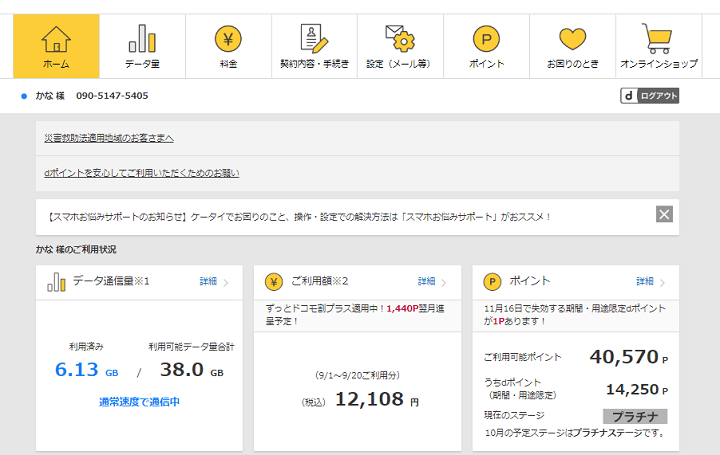Click the 14,250 P limited points
Screen dimensions: 720x455
point(636,389)
